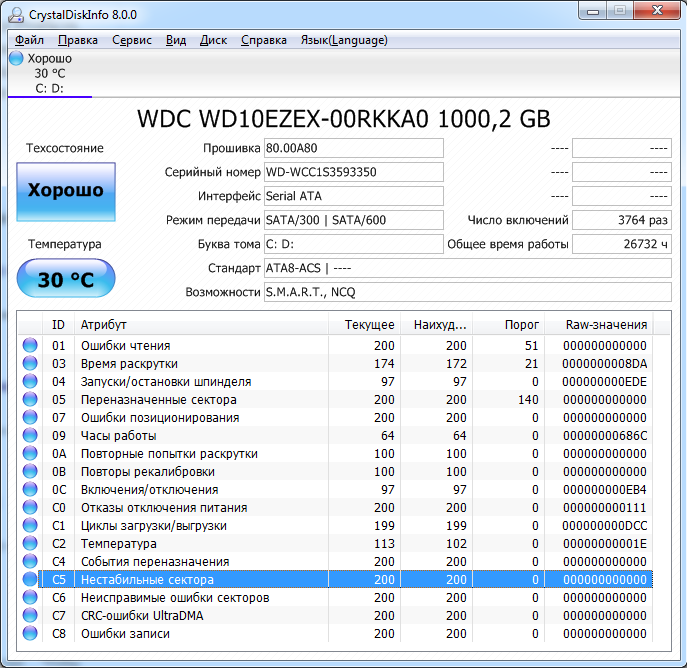The height and width of the screenshot is (668, 687).
Task: Click status icon for 09 Часы работы
Action: 30,435
